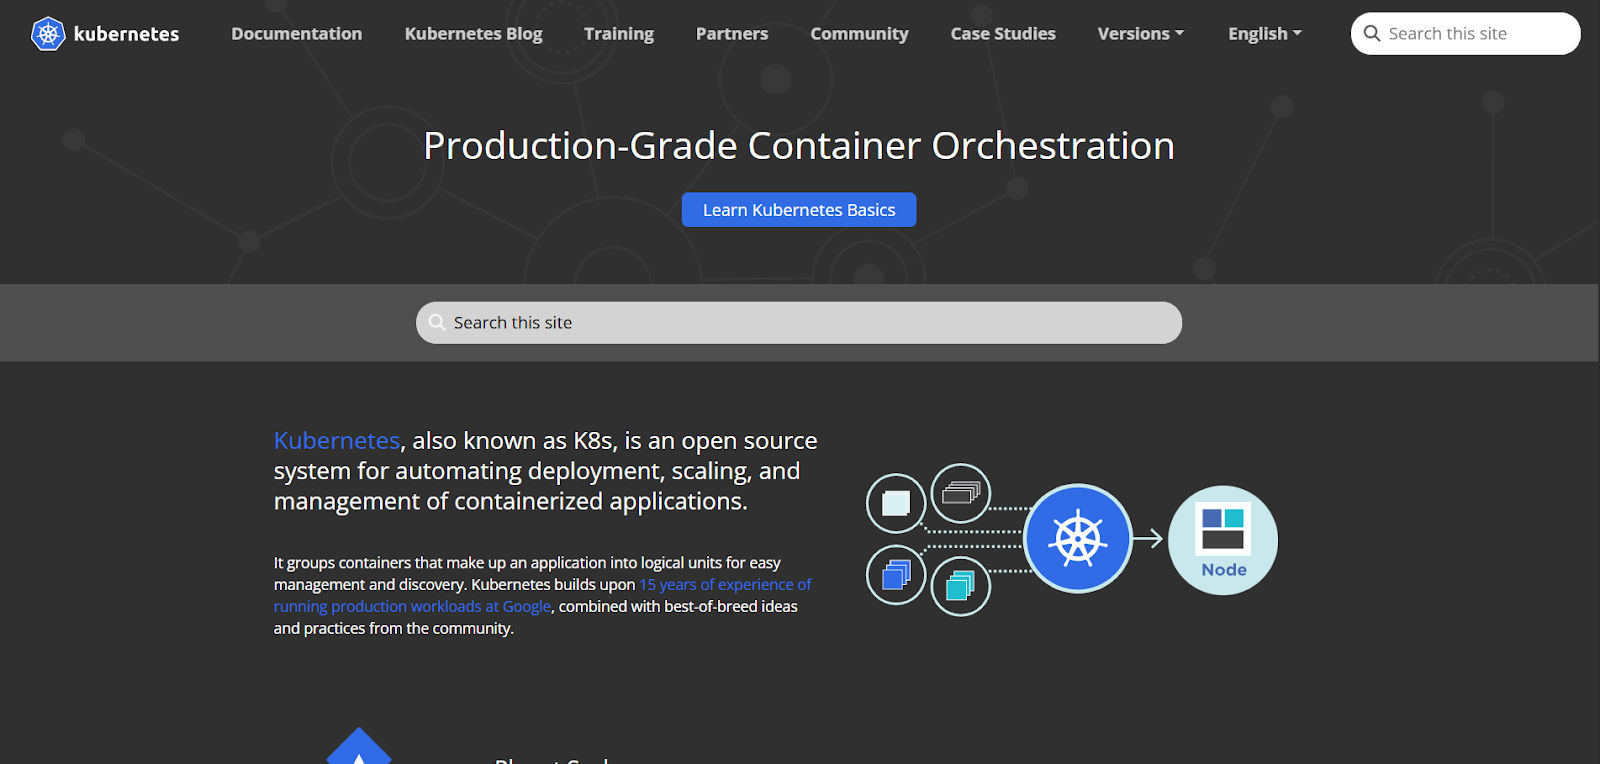
Task: Follow the blue Kubernetes link
Action: tap(337, 441)
